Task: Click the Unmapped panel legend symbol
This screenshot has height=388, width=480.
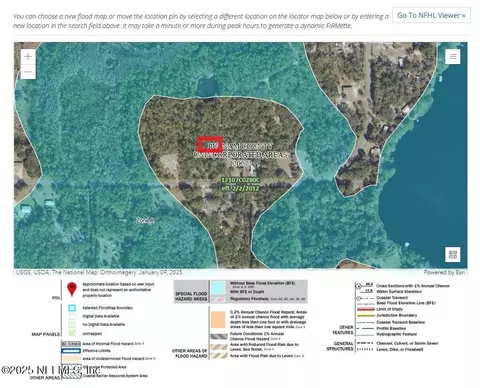Action: (72, 333)
